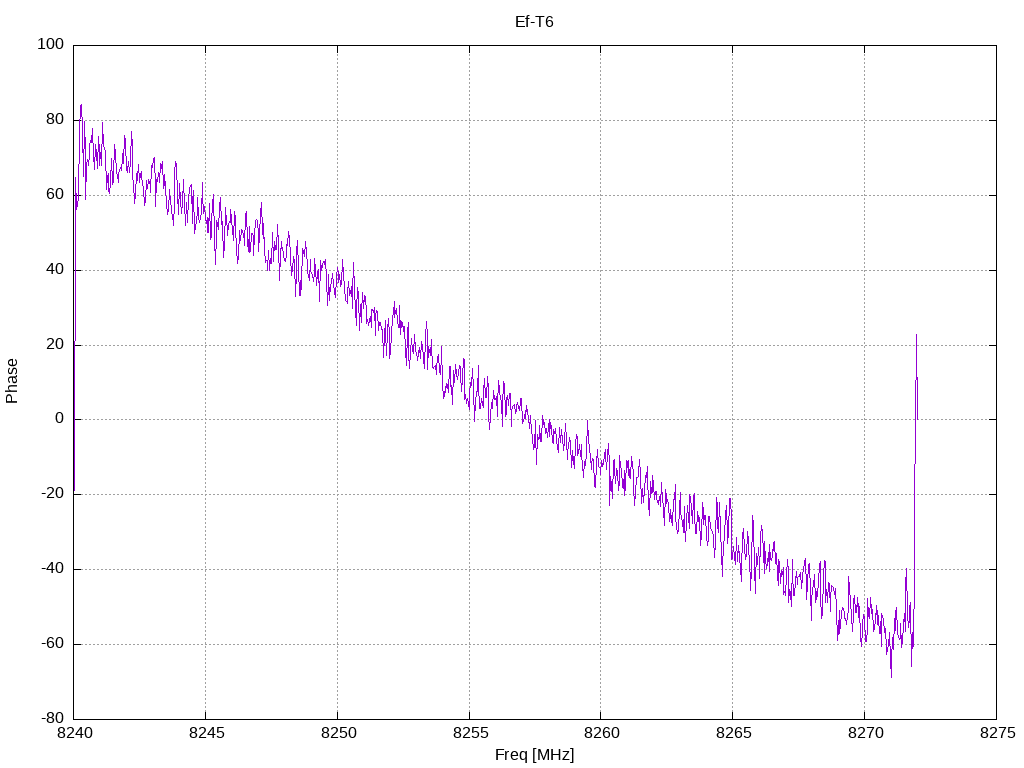Click the x-axis tick label 8245
1024x768 pixels.
pyautogui.click(x=206, y=733)
